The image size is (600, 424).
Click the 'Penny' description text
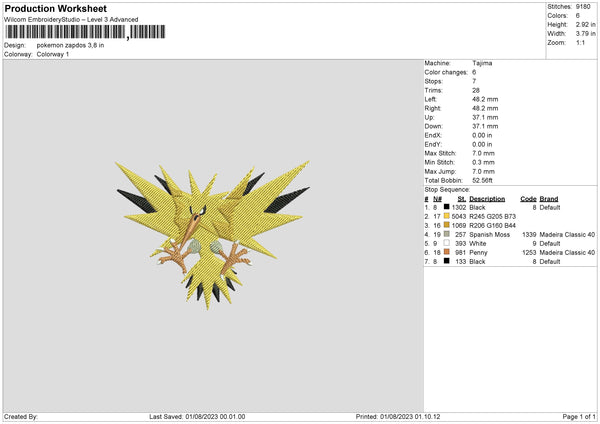coord(478,253)
